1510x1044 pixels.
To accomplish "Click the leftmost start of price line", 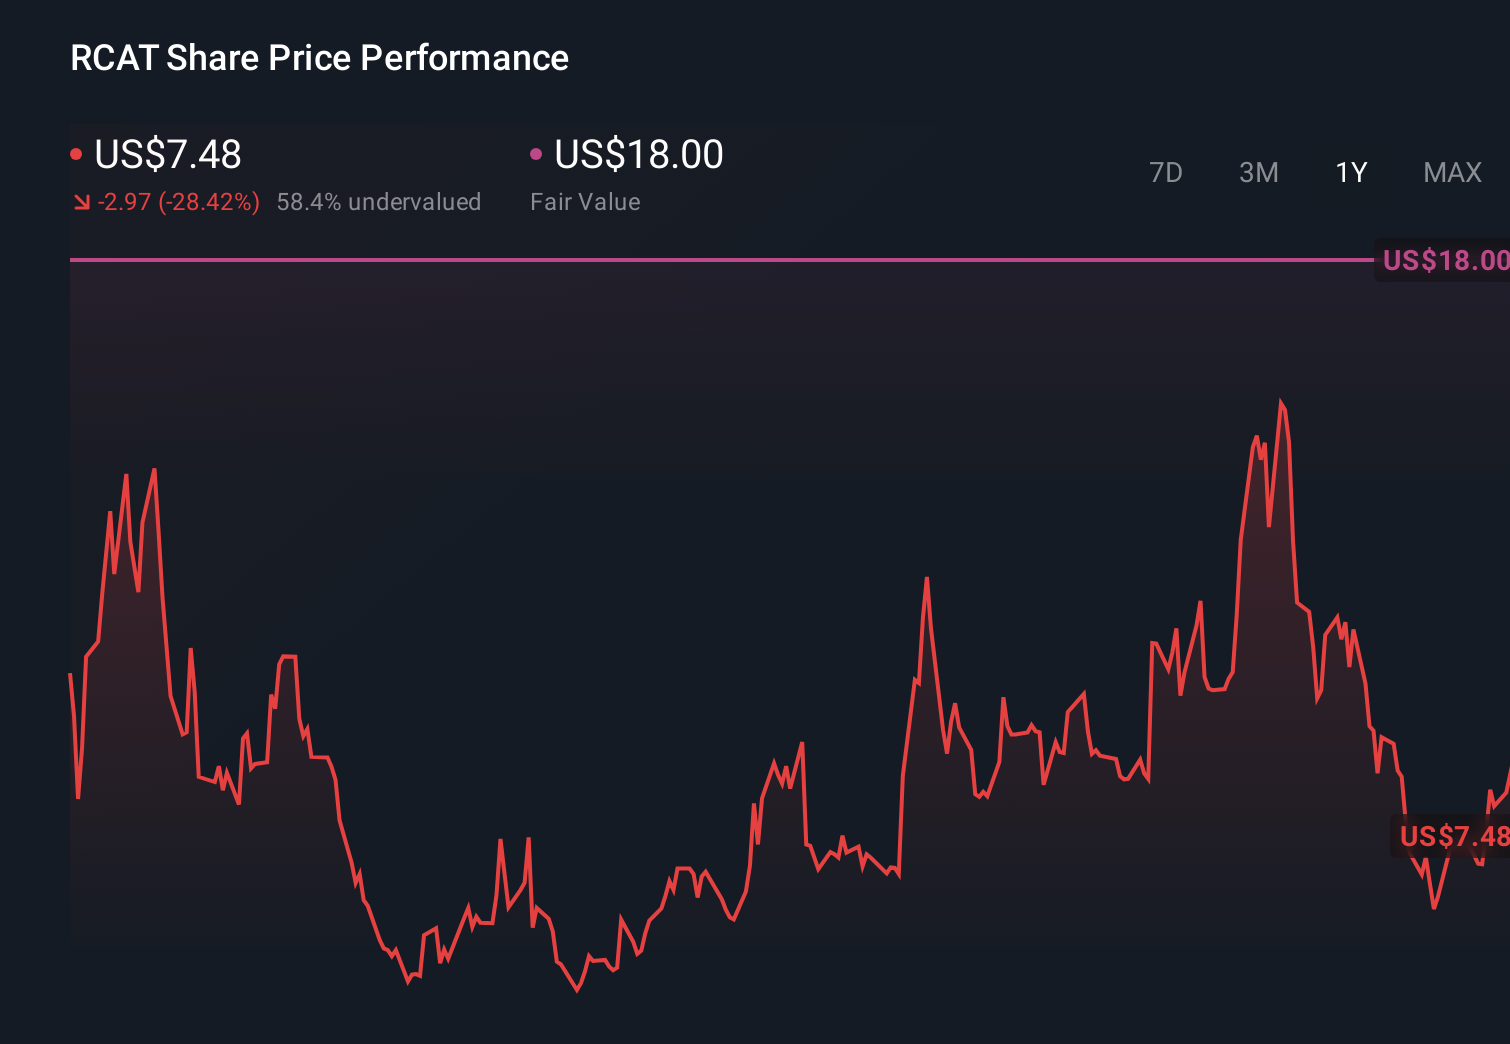I will pyautogui.click(x=70, y=675).
